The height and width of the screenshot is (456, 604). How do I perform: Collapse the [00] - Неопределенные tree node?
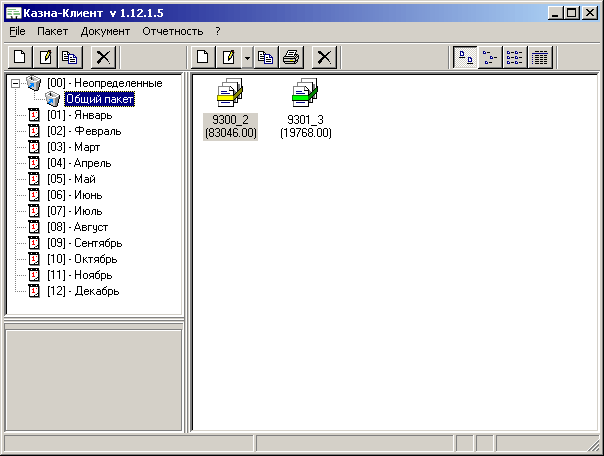[15, 83]
